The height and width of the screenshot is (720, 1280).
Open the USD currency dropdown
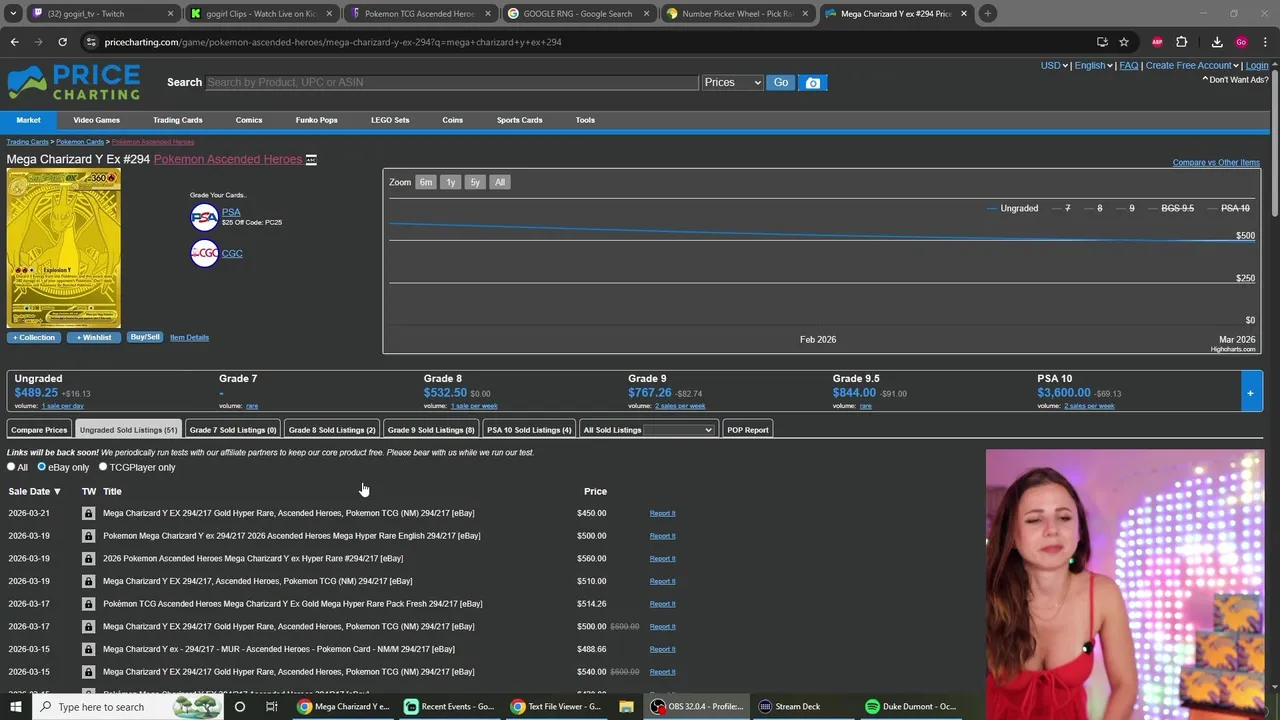click(x=1054, y=66)
